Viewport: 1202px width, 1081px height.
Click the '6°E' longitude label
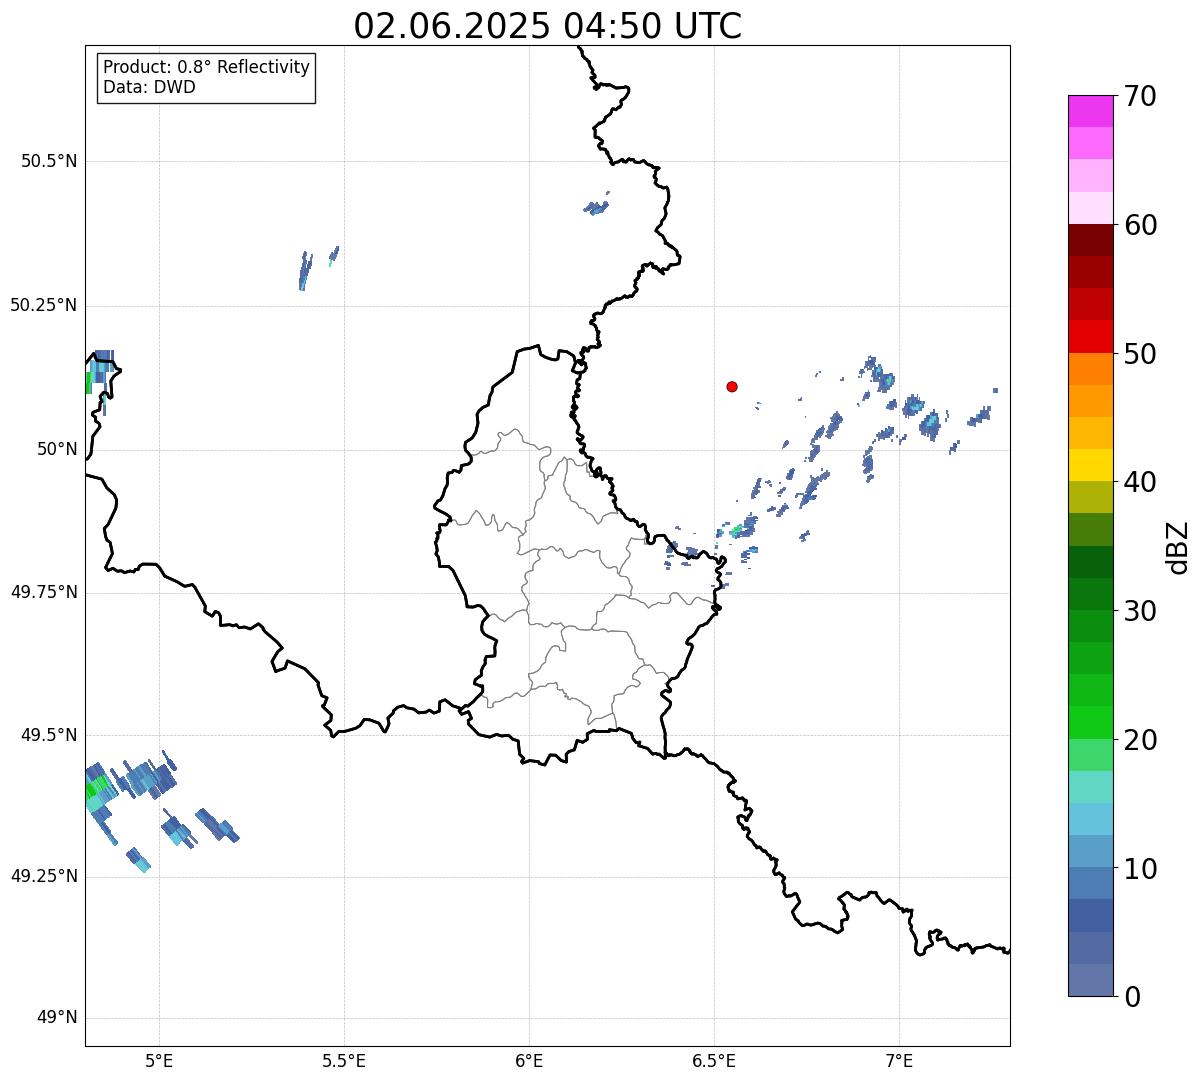pos(529,1062)
